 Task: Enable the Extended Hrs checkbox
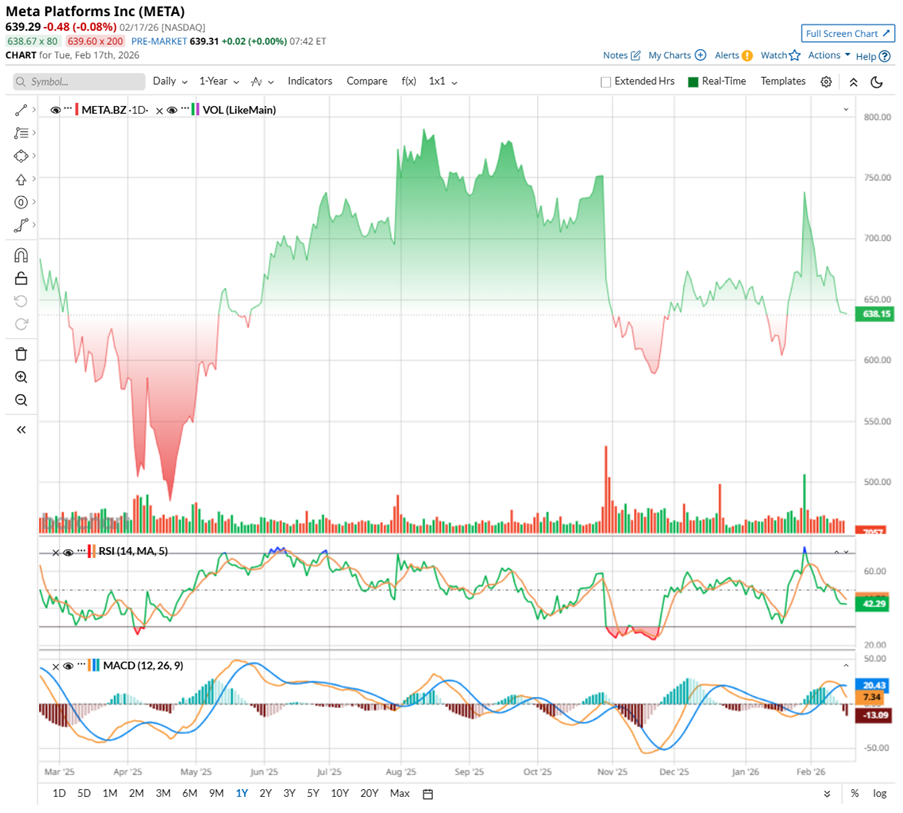coord(605,82)
